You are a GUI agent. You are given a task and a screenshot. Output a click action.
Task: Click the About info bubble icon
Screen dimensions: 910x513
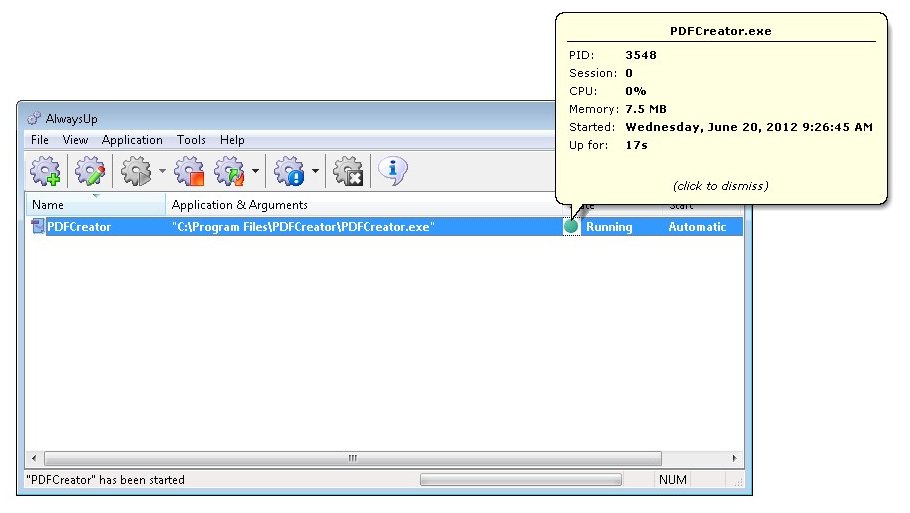pyautogui.click(x=393, y=171)
